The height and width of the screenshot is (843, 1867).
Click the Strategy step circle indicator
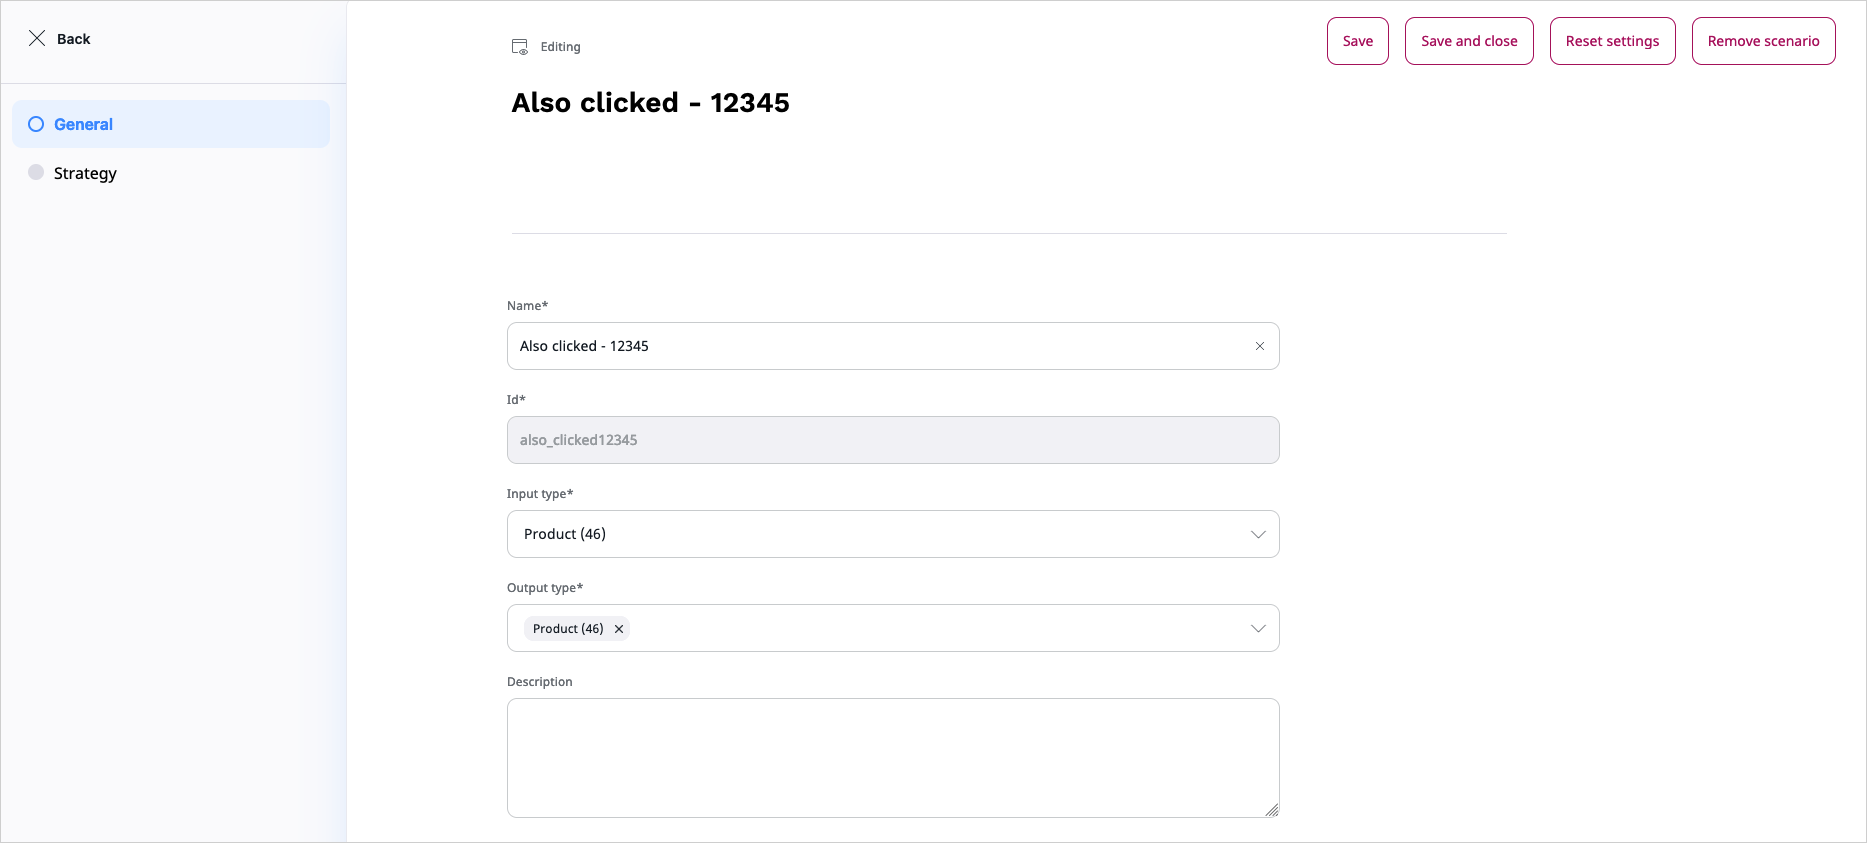click(x=36, y=172)
